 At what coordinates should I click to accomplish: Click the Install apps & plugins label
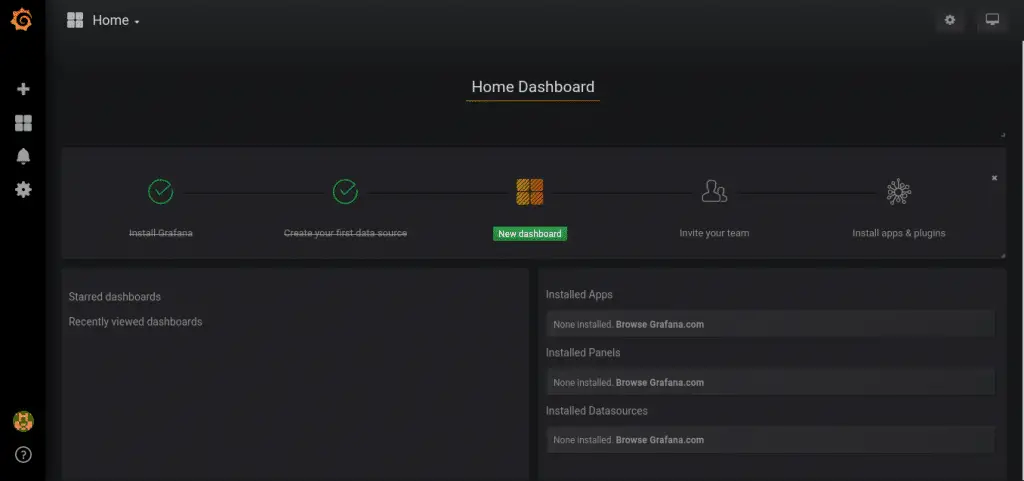click(899, 233)
